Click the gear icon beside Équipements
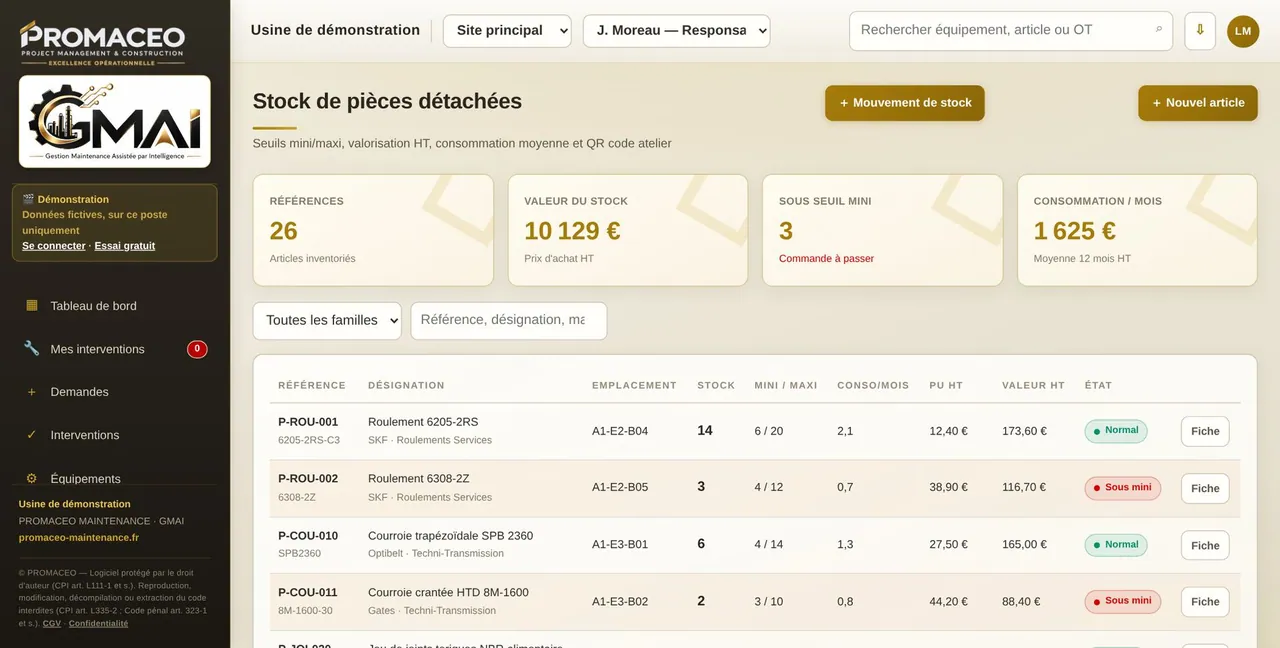The height and width of the screenshot is (648, 1280). 32,478
